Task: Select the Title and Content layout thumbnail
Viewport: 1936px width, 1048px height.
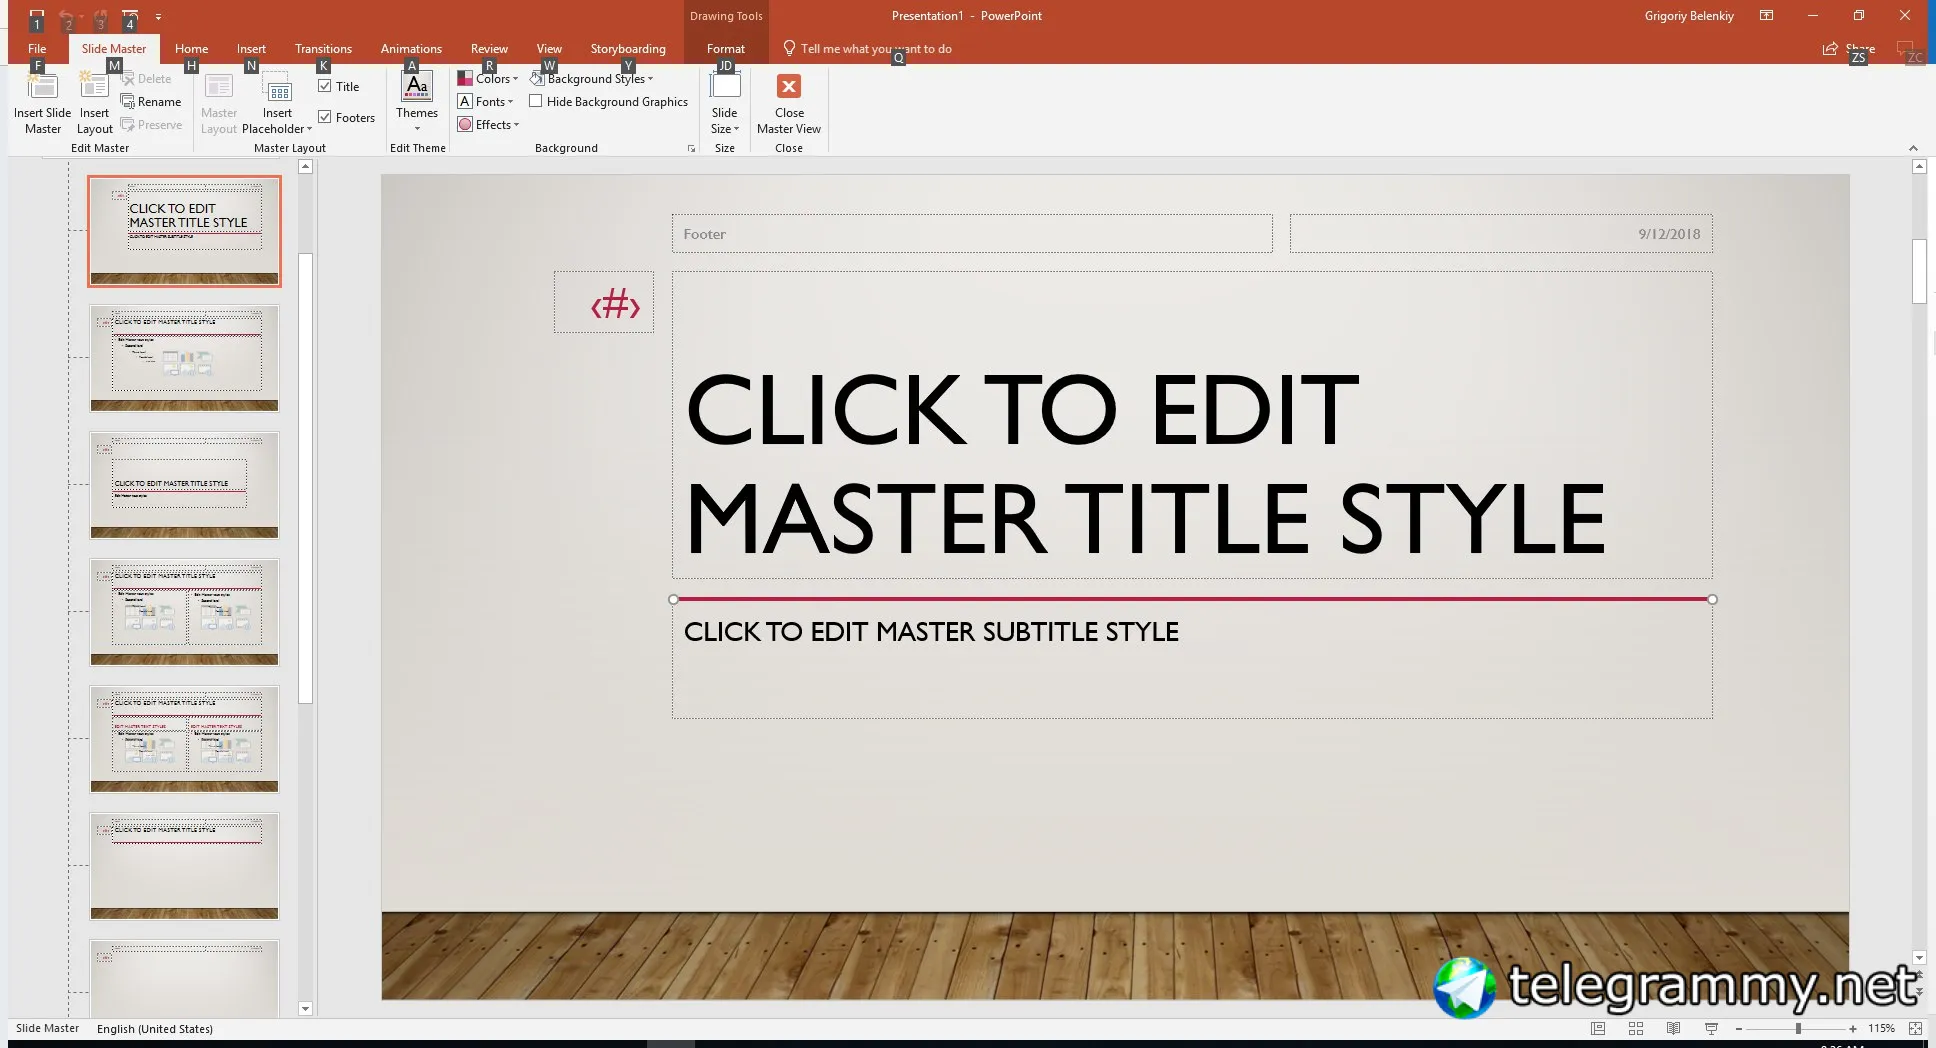Action: point(184,358)
